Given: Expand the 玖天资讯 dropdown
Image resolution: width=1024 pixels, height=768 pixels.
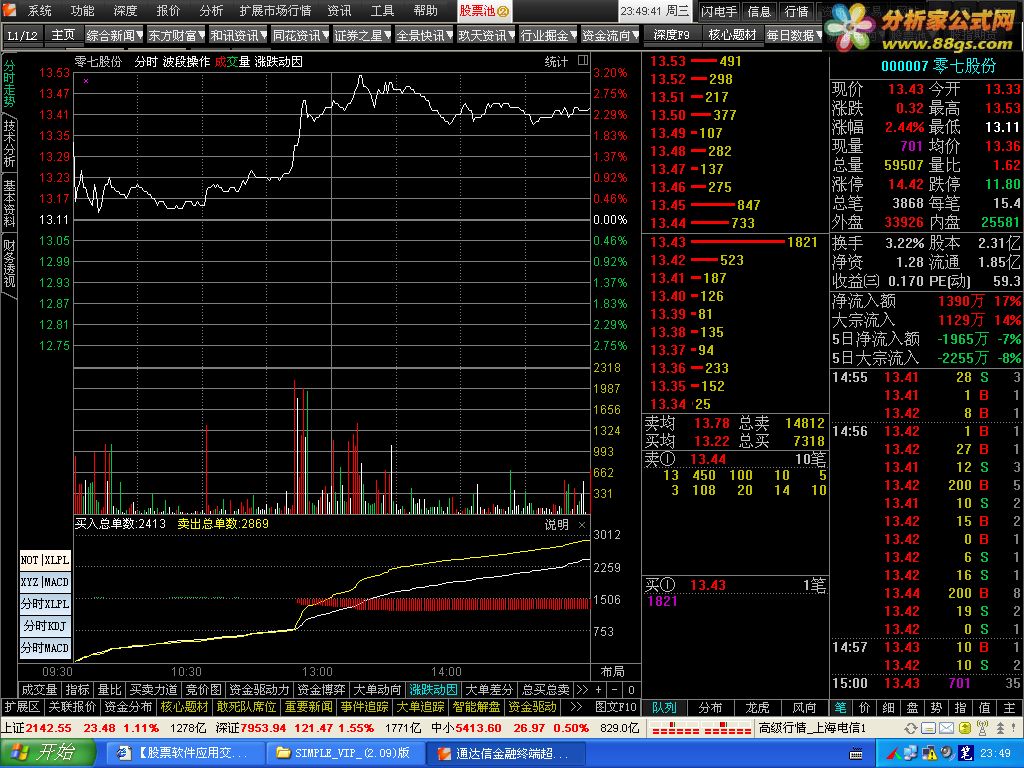Looking at the screenshot, I should click(487, 35).
